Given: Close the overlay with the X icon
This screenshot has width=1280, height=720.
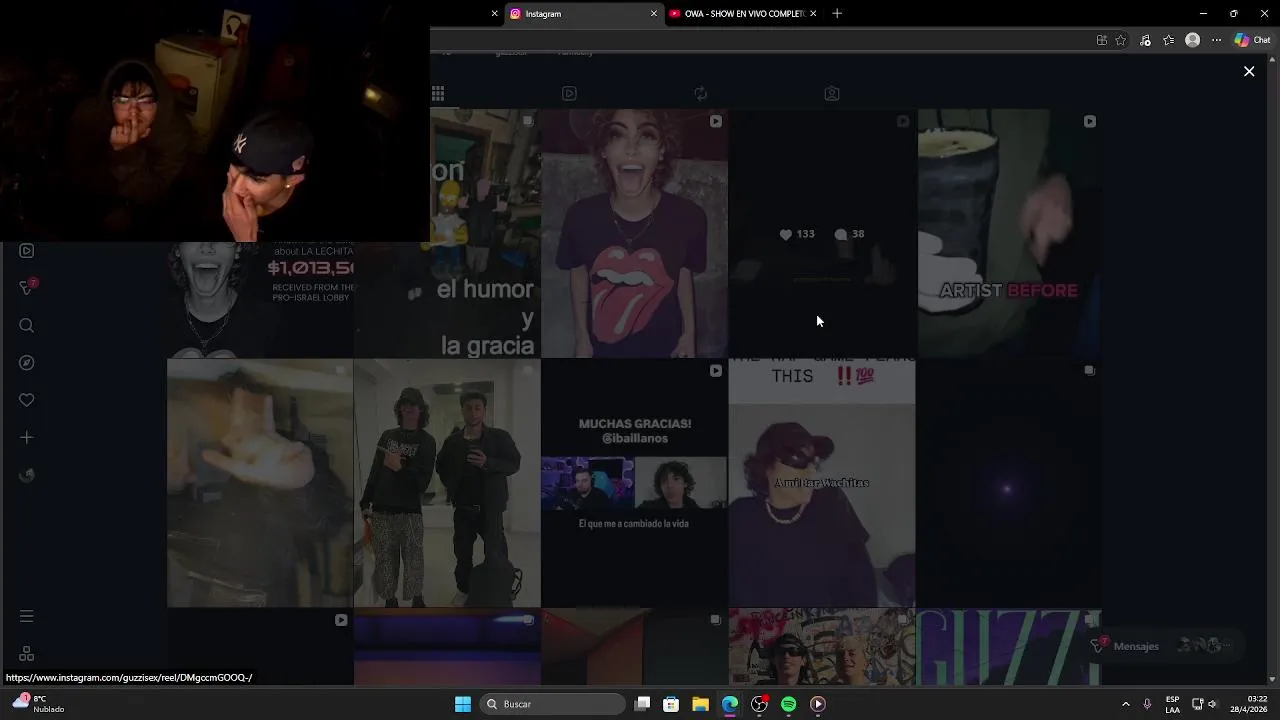Looking at the screenshot, I should tap(1249, 71).
